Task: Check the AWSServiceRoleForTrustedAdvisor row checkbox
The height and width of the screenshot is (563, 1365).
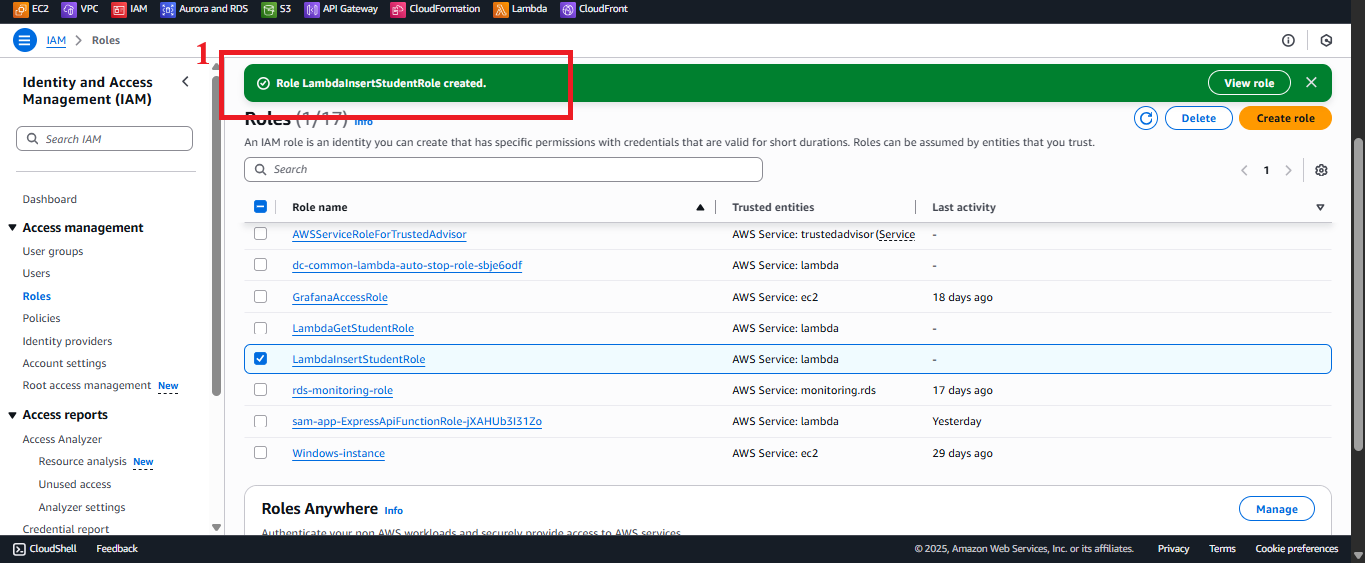Action: (260, 234)
